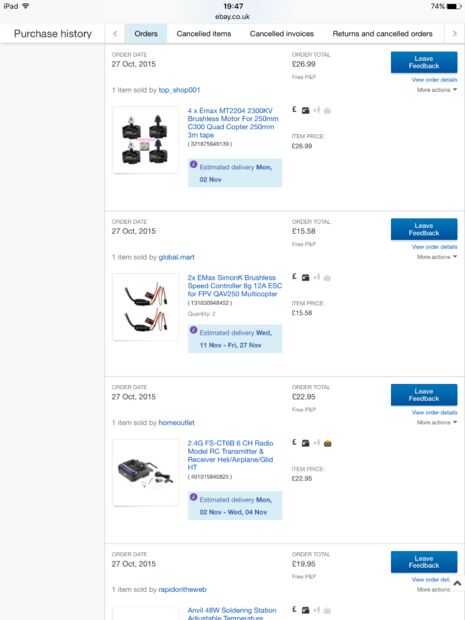Click info icon in motor delivery estimate
The width and height of the screenshot is (465, 620).
pyautogui.click(x=193, y=164)
